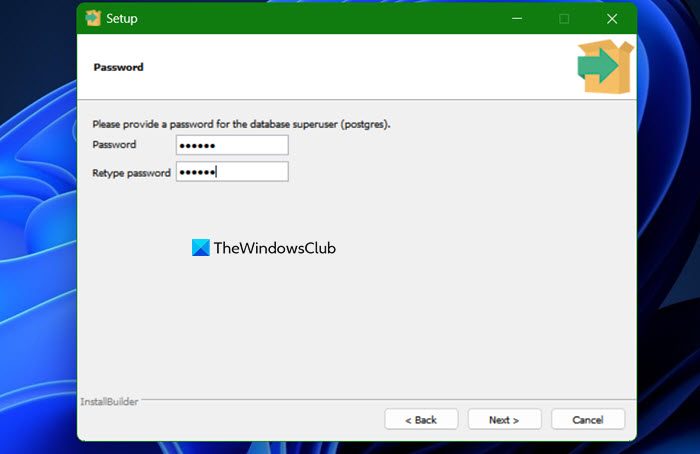Click the Setup title bar installer icon
The width and height of the screenshot is (700, 454).
pyautogui.click(x=93, y=18)
